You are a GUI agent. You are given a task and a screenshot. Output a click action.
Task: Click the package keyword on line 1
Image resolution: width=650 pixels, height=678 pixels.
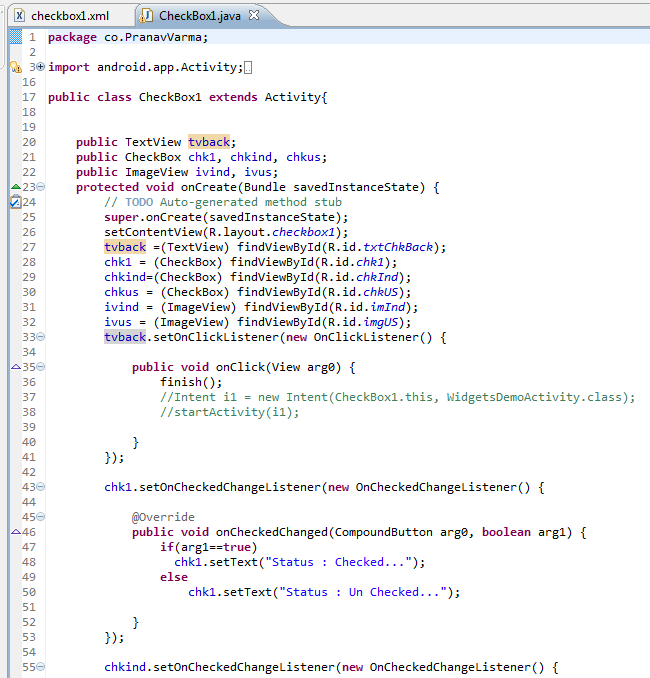pos(72,38)
